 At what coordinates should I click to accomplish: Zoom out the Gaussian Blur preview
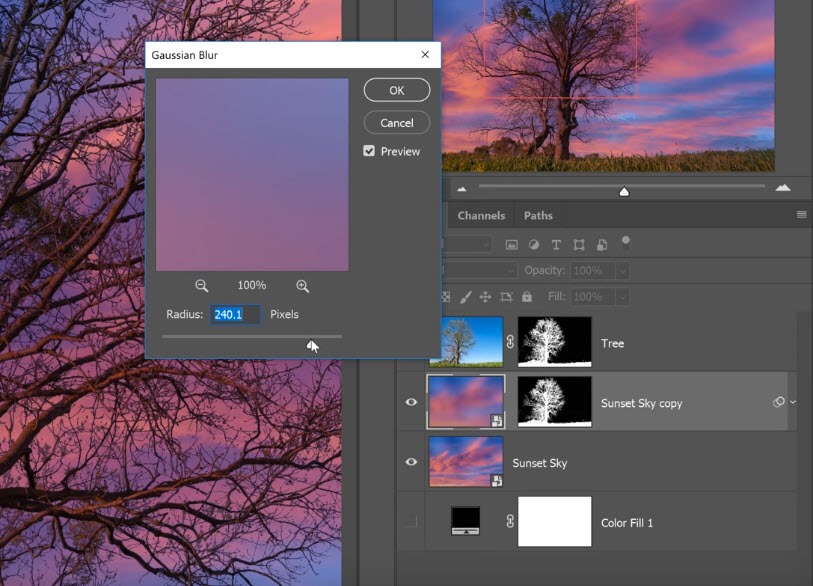pos(201,286)
